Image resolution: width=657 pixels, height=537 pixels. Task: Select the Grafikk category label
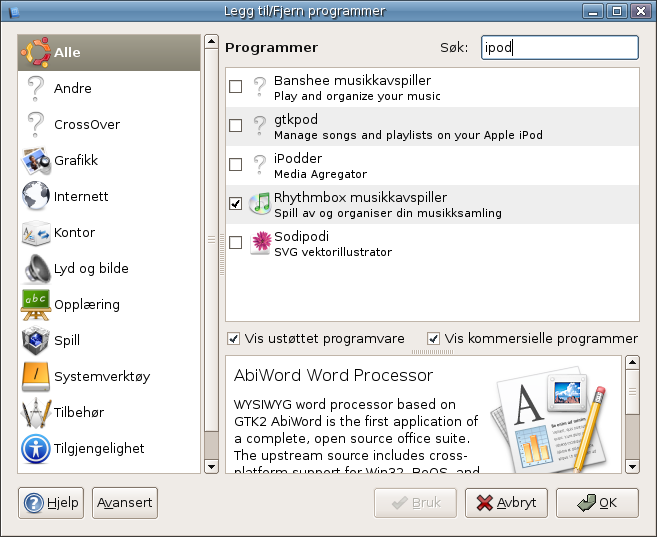tap(76, 160)
